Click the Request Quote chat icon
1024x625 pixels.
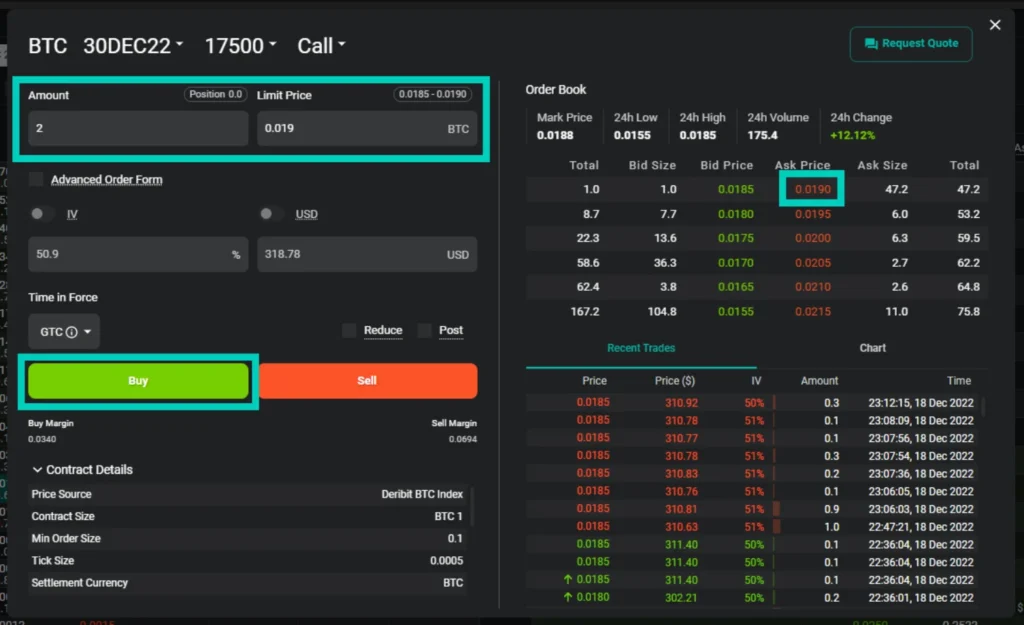click(871, 44)
